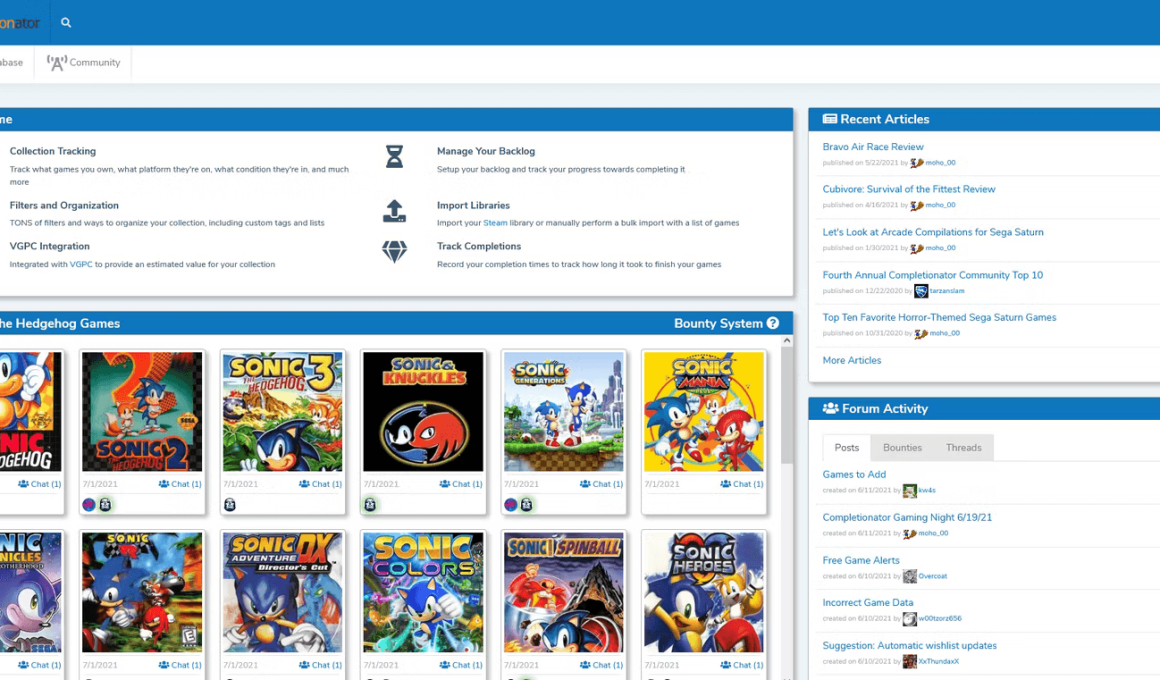Click the games list scrollbar up arrow

[786, 341]
